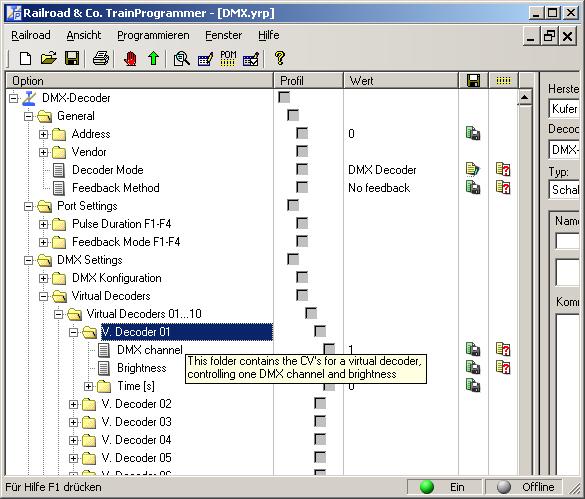Click the Profil column header

(309, 81)
